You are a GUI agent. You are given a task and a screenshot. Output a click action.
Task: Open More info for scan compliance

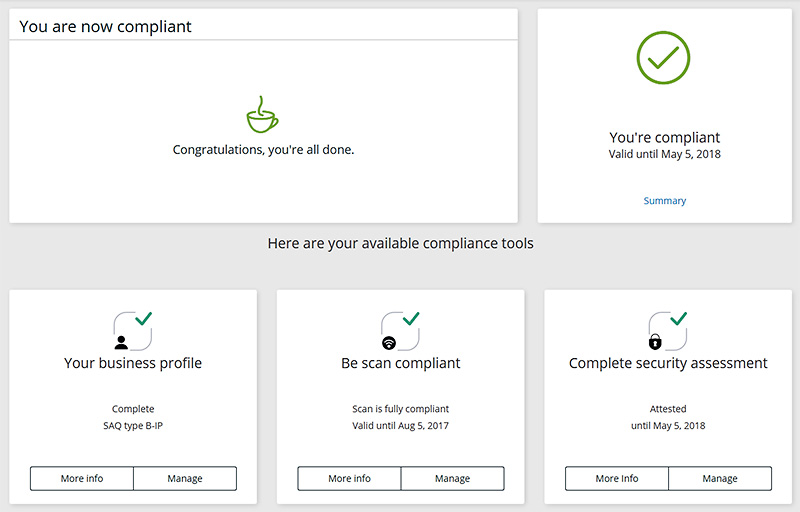coord(349,479)
